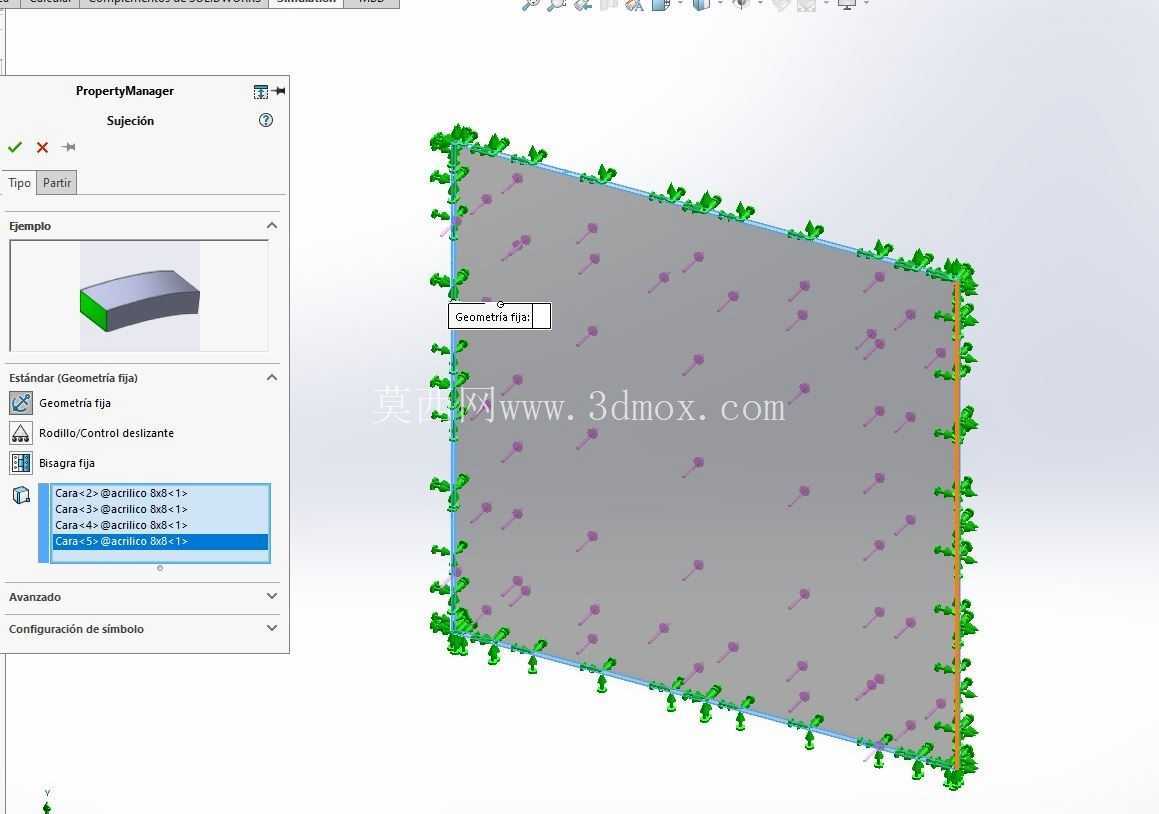Select the Bisagra fija fixture icon

coord(21,463)
